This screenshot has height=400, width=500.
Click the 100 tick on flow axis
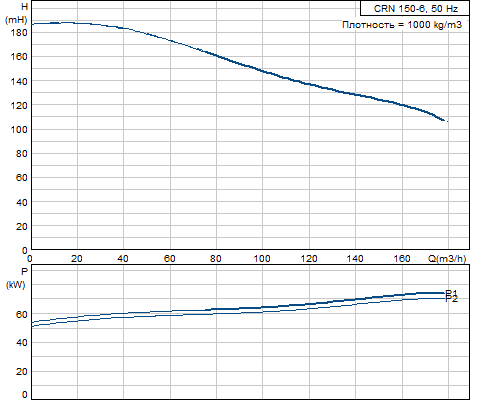[262, 259]
